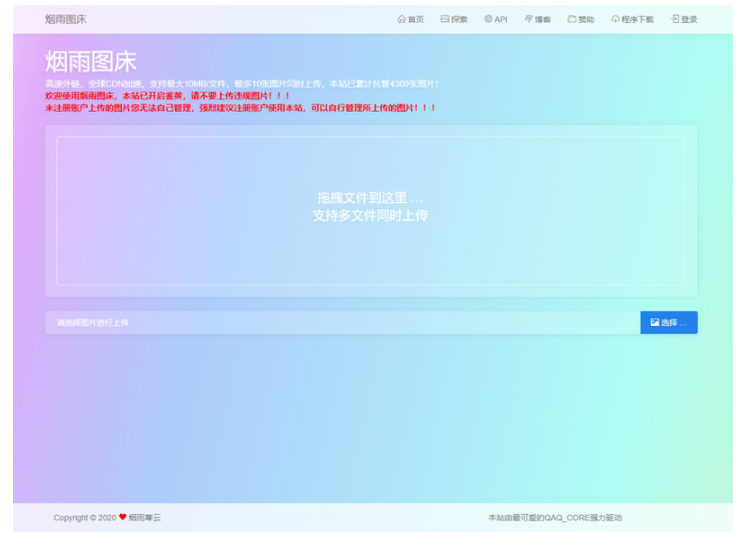
Task: Open the 赞助 nav item
Action: (580, 19)
